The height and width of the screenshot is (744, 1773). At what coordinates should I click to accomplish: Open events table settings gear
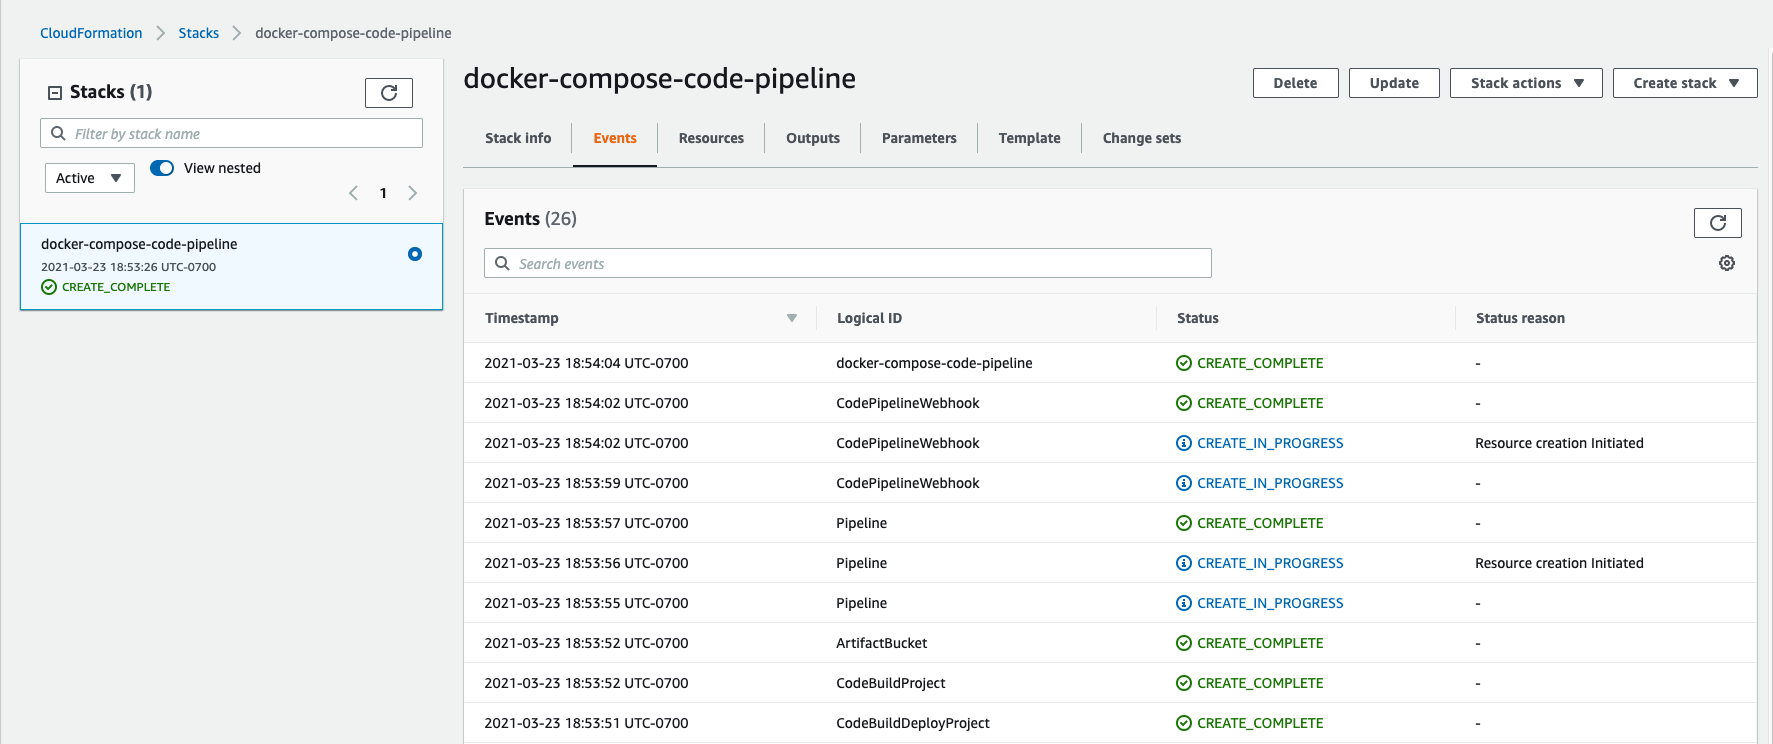(1726, 263)
